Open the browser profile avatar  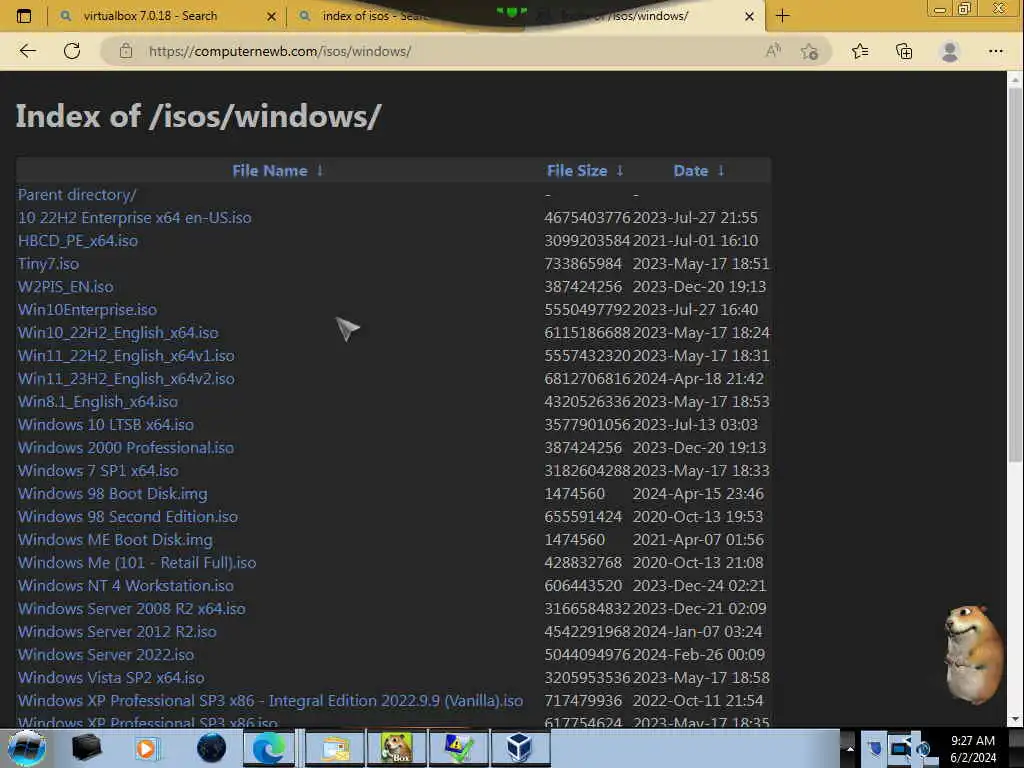click(950, 51)
